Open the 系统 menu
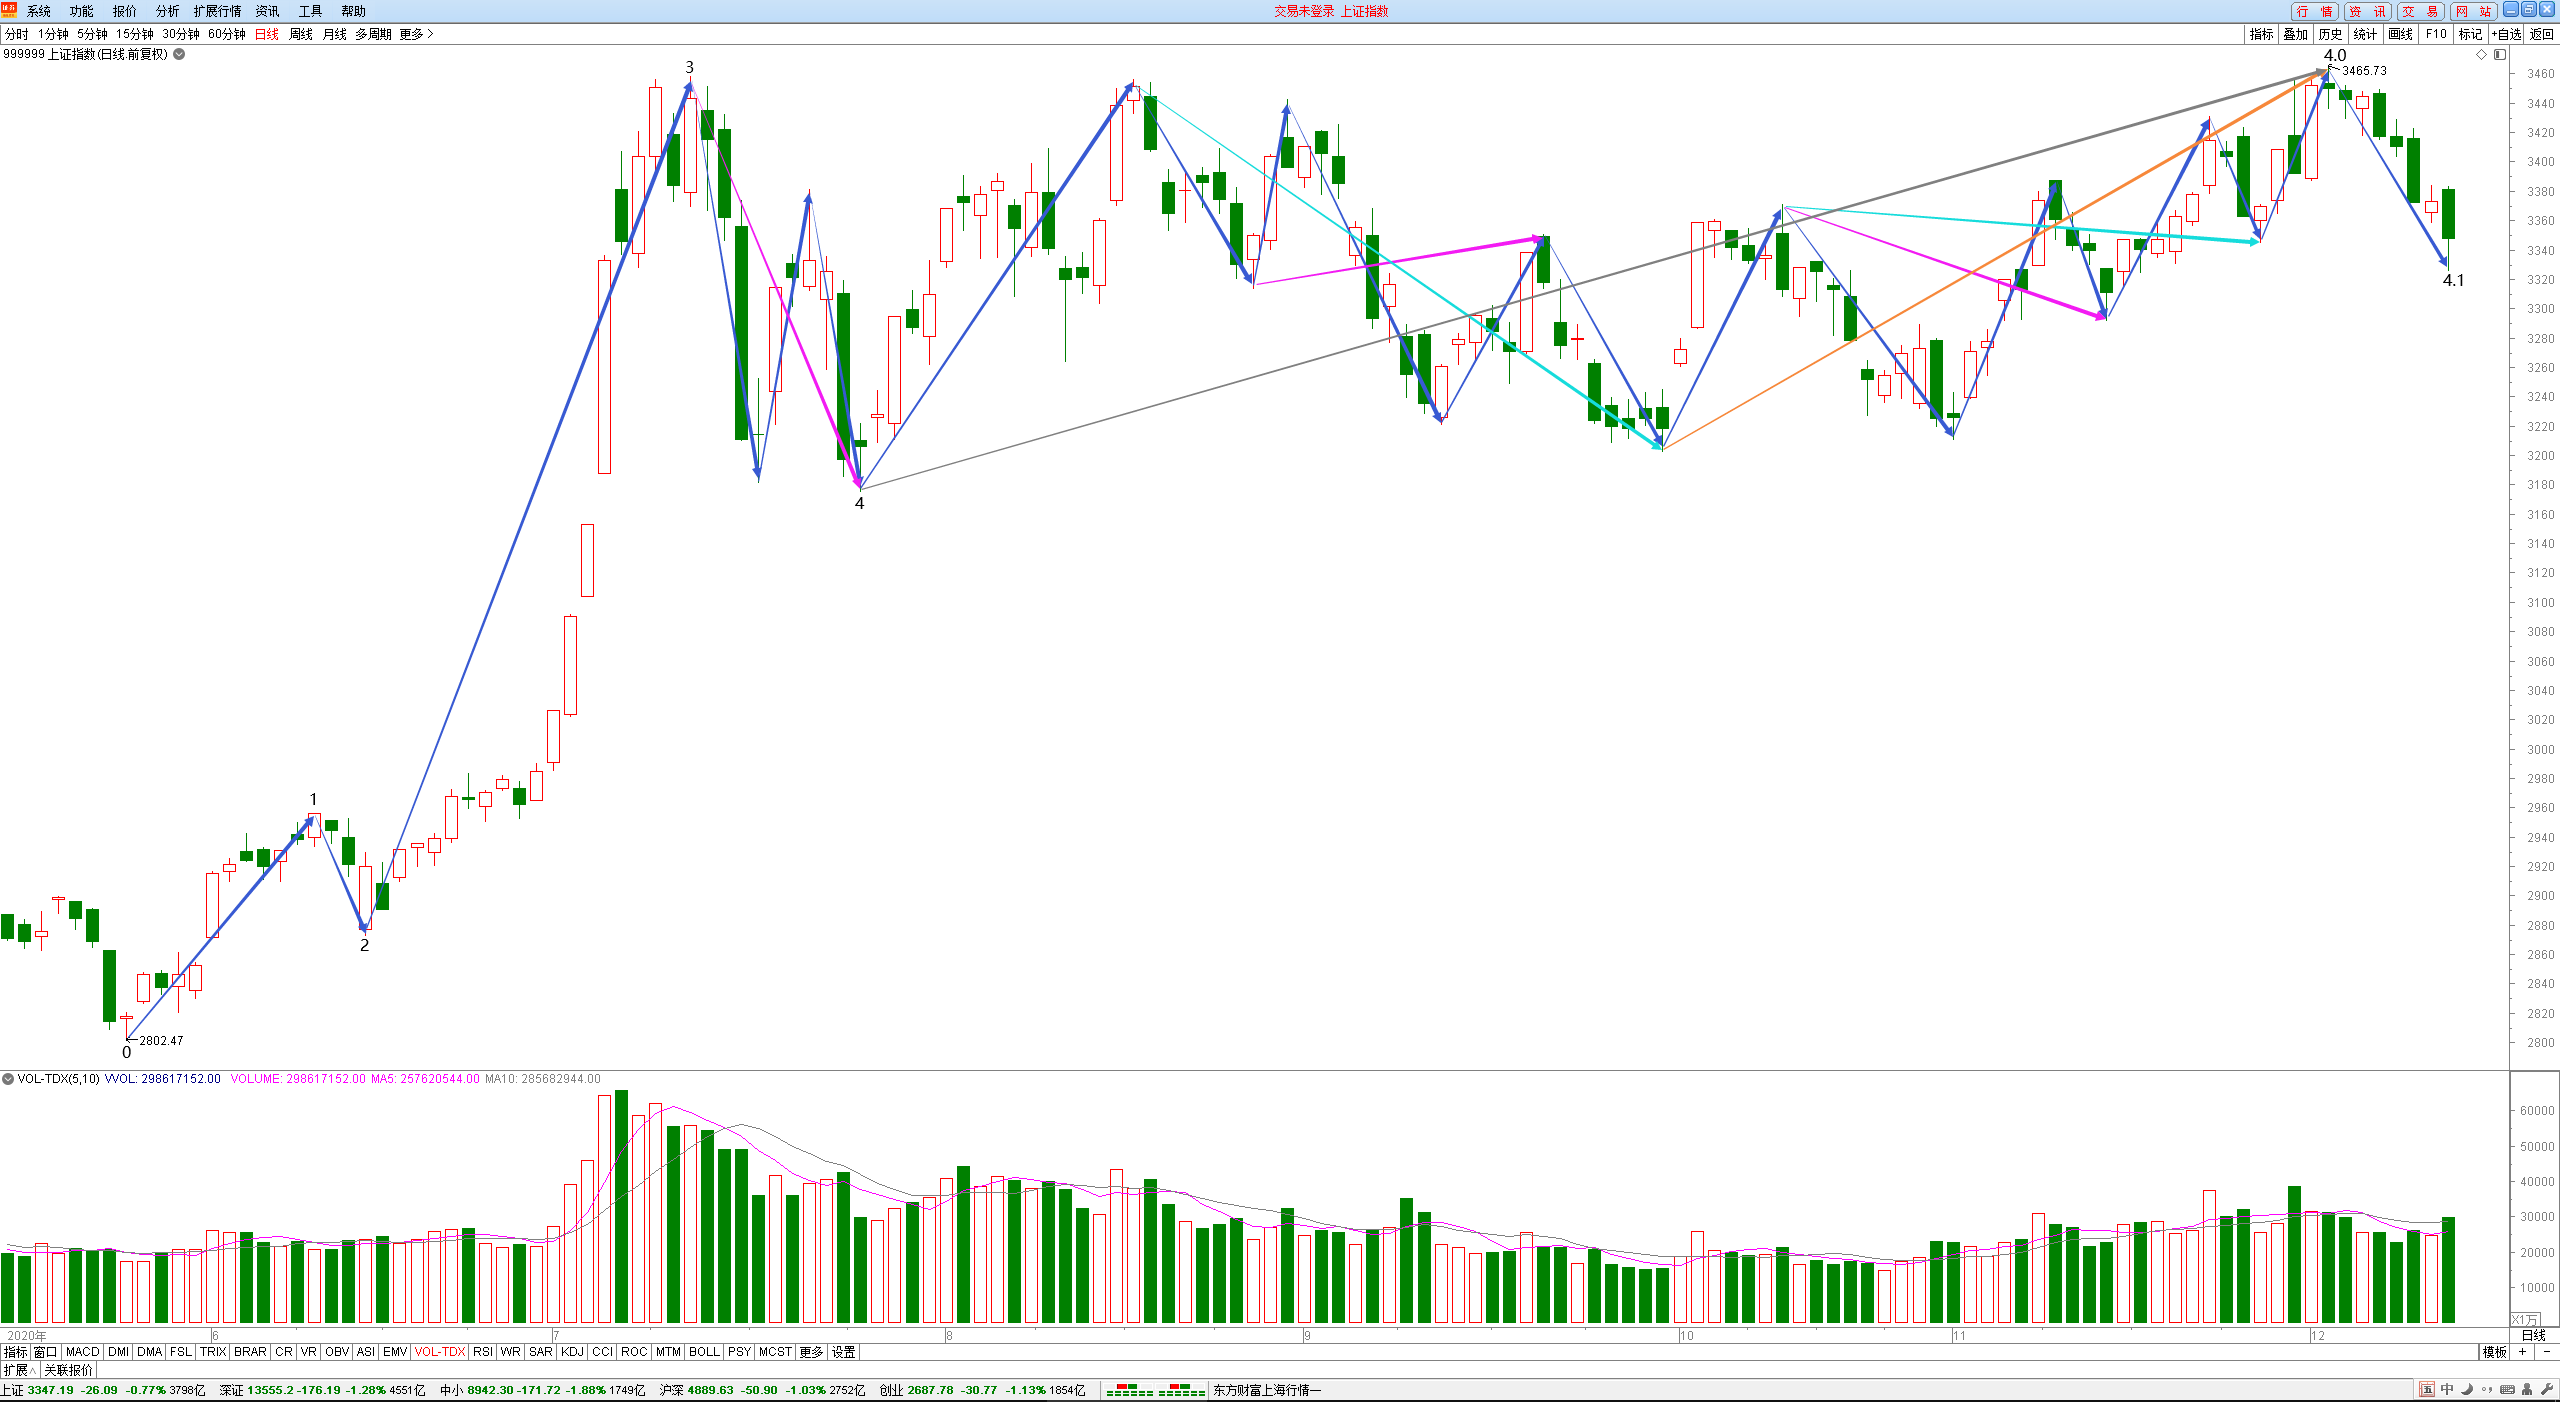 (38, 11)
